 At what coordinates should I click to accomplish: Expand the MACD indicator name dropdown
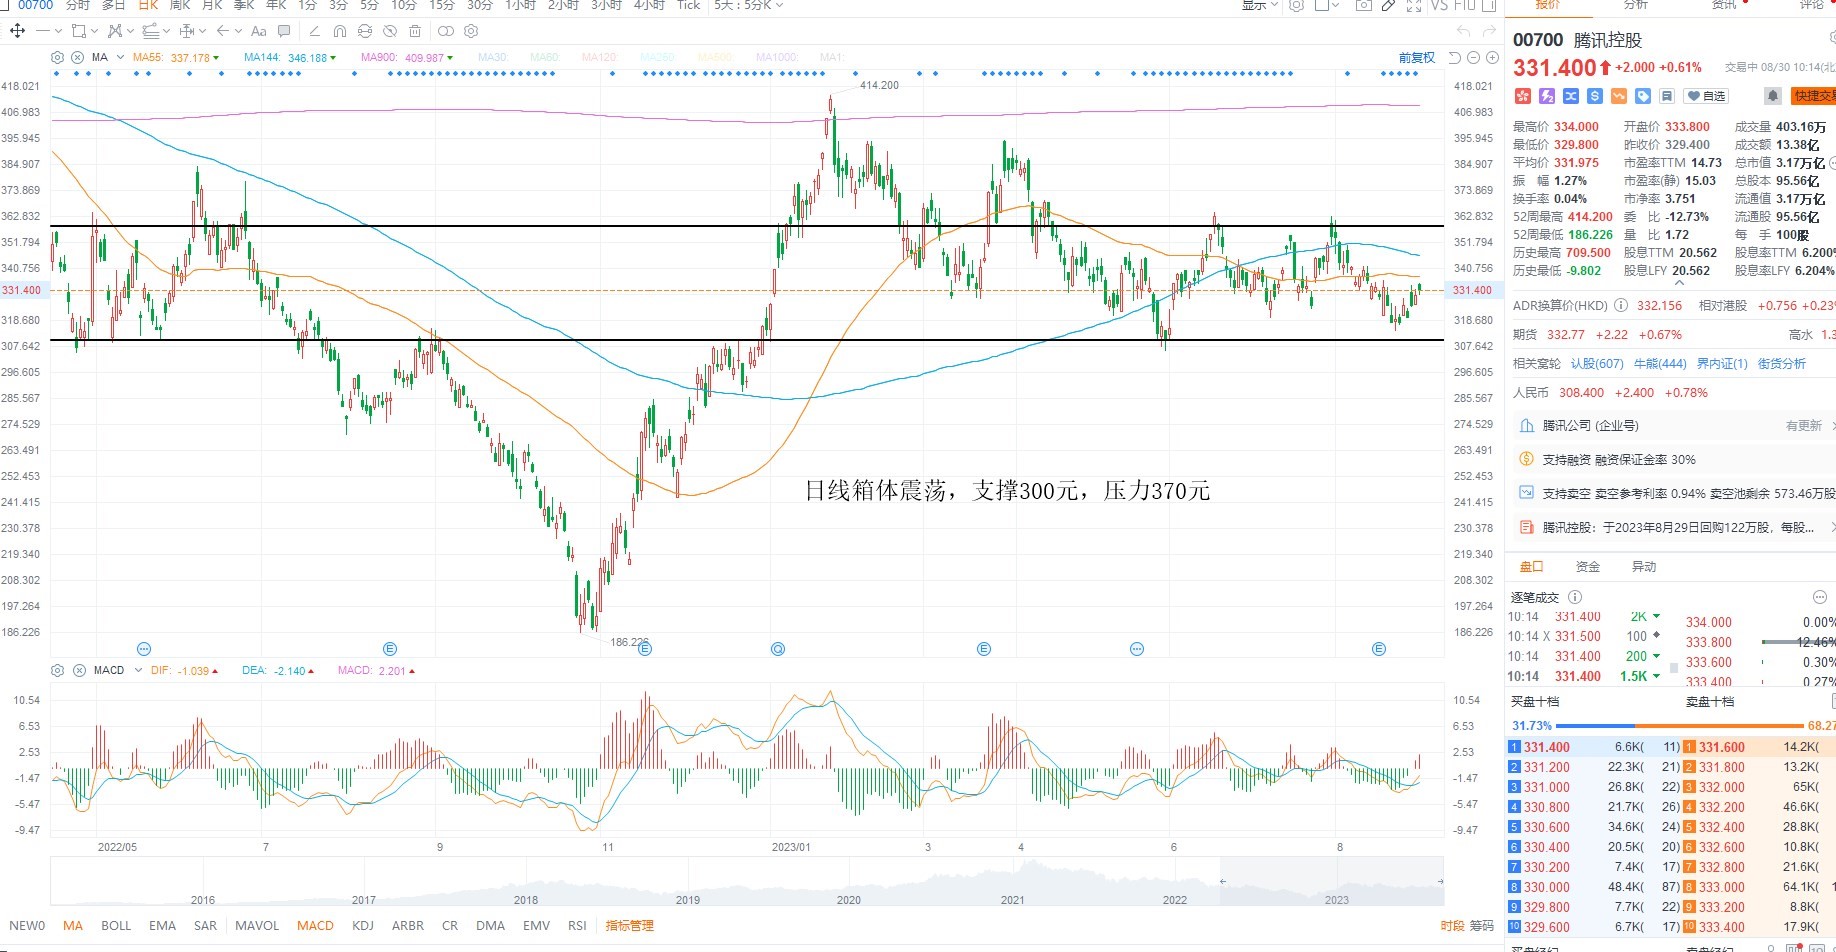(138, 670)
